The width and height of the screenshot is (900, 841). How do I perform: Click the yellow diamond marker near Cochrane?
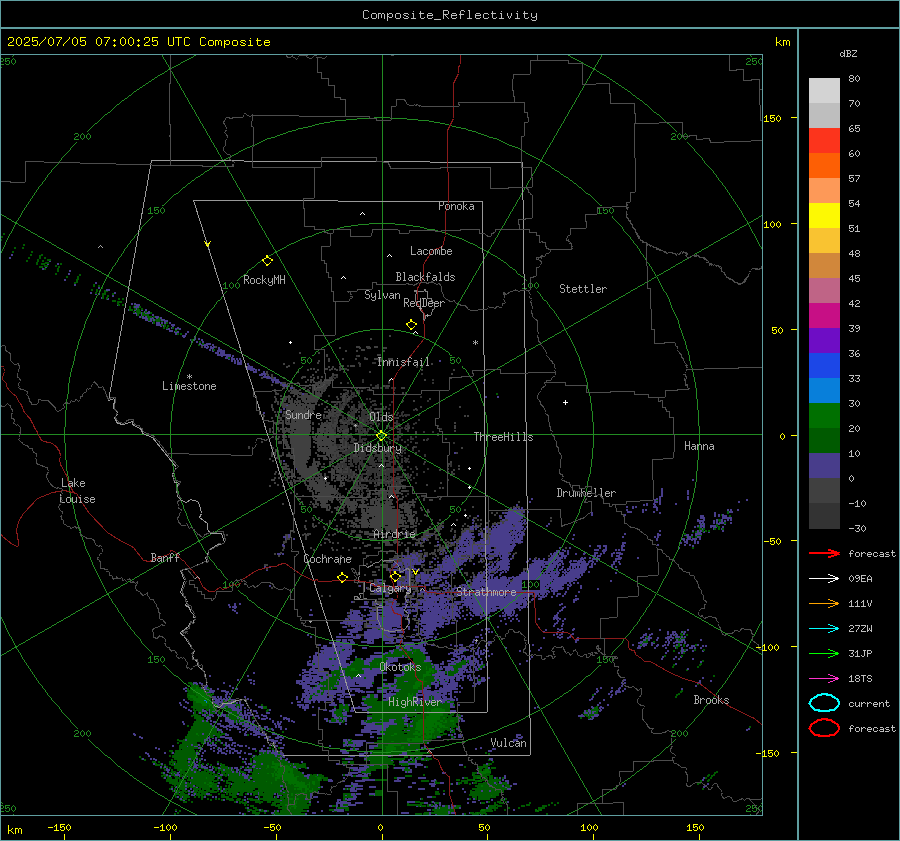pyautogui.click(x=343, y=577)
